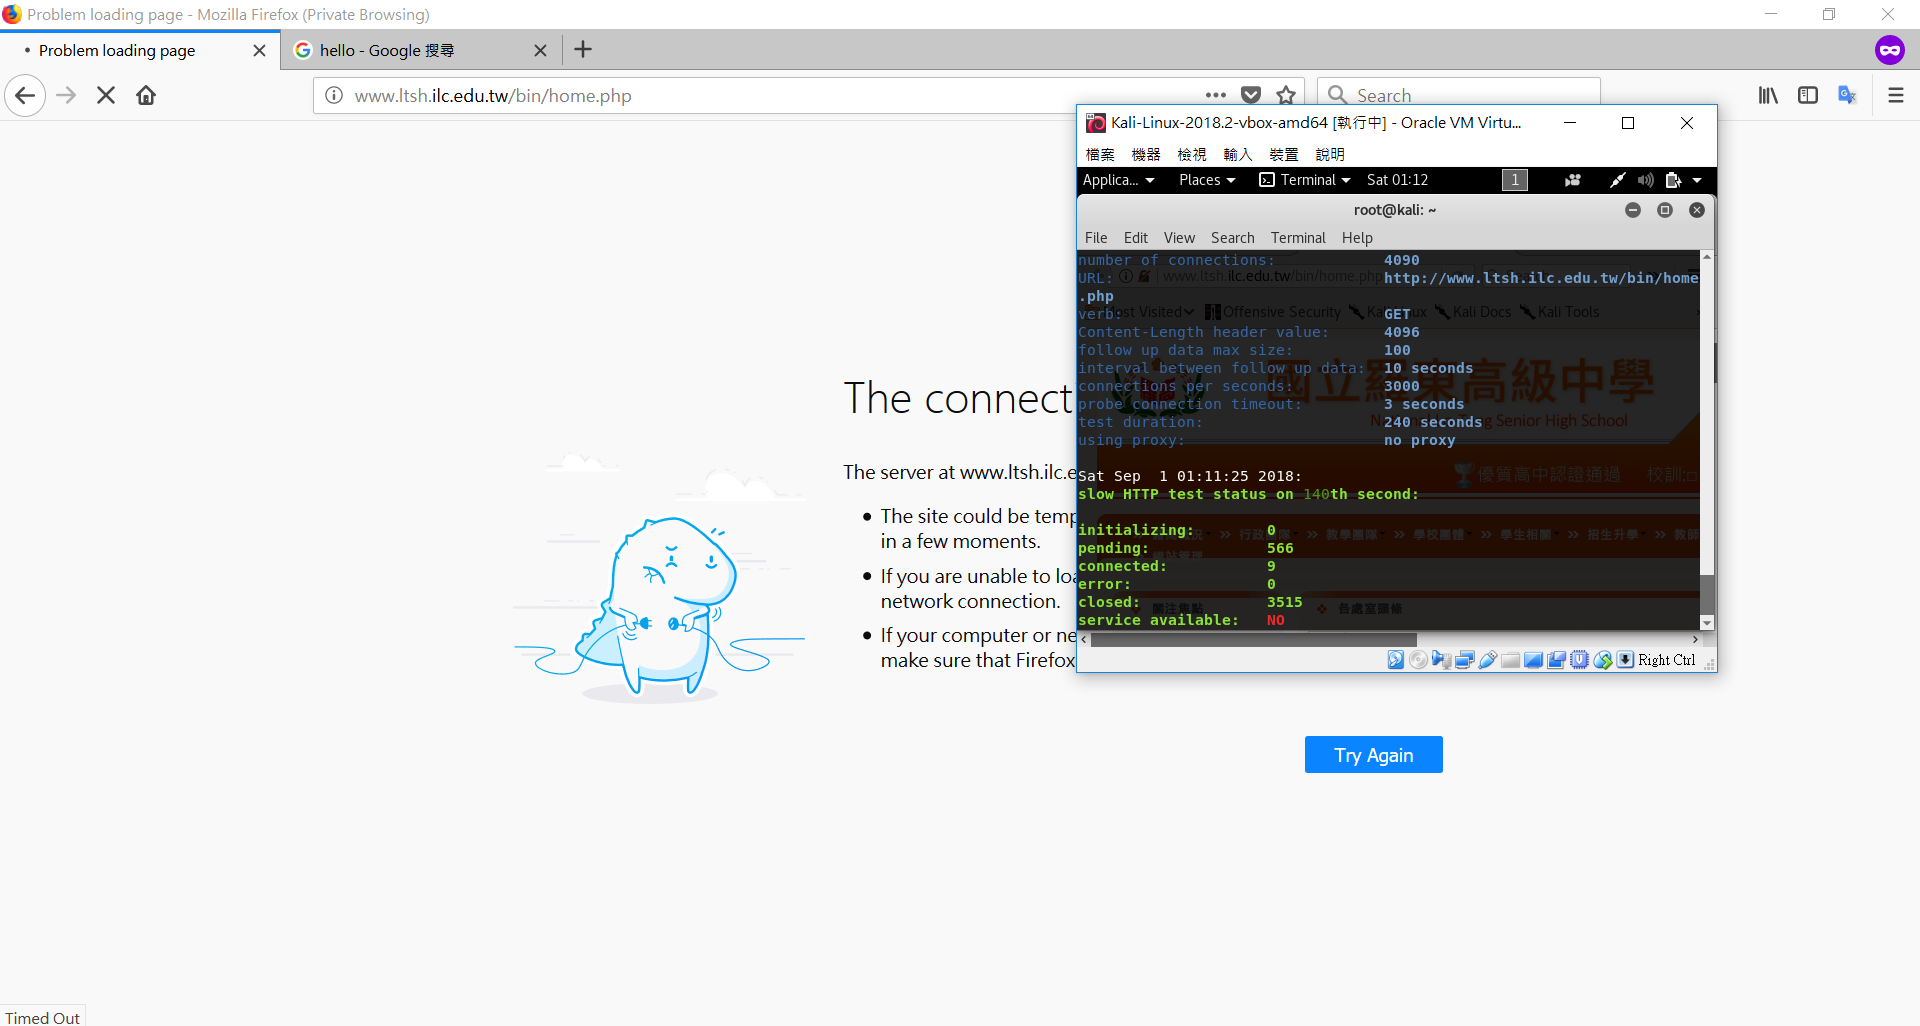
Task: Open the Firefox Library icon
Action: pyautogui.click(x=1768, y=95)
